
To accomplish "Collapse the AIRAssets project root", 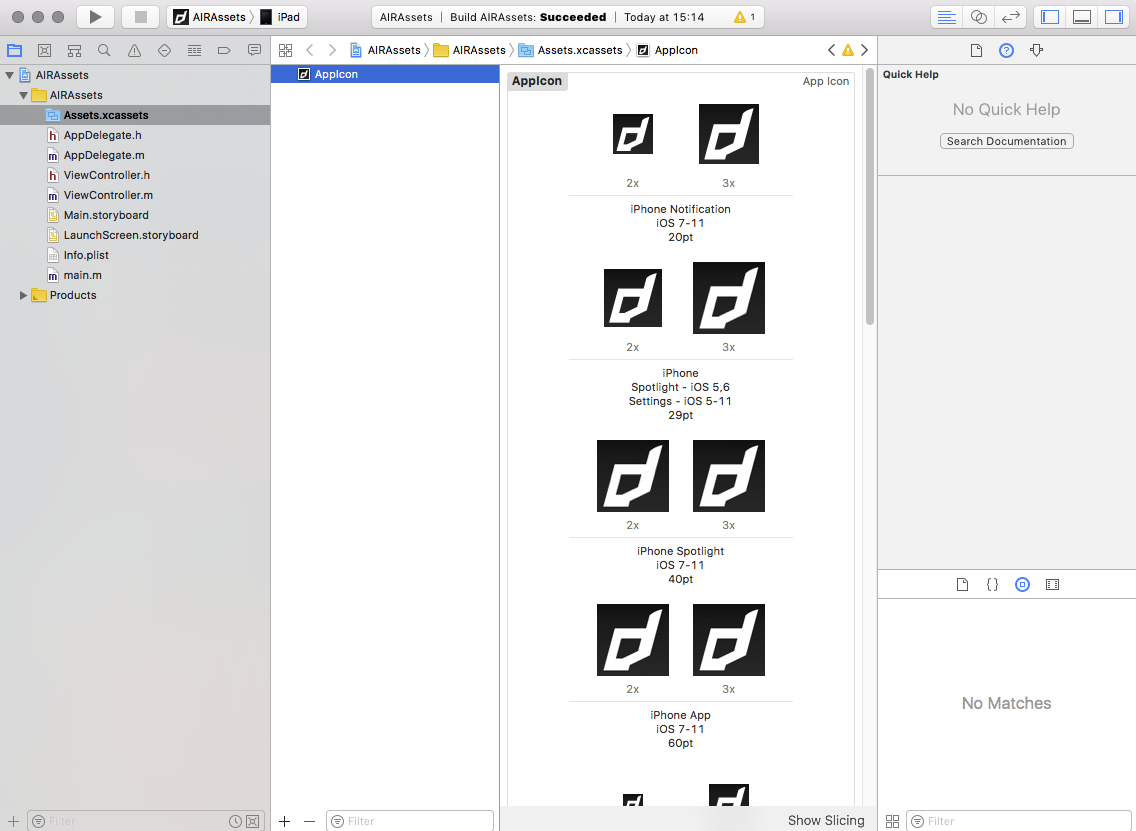I will [x=9, y=75].
